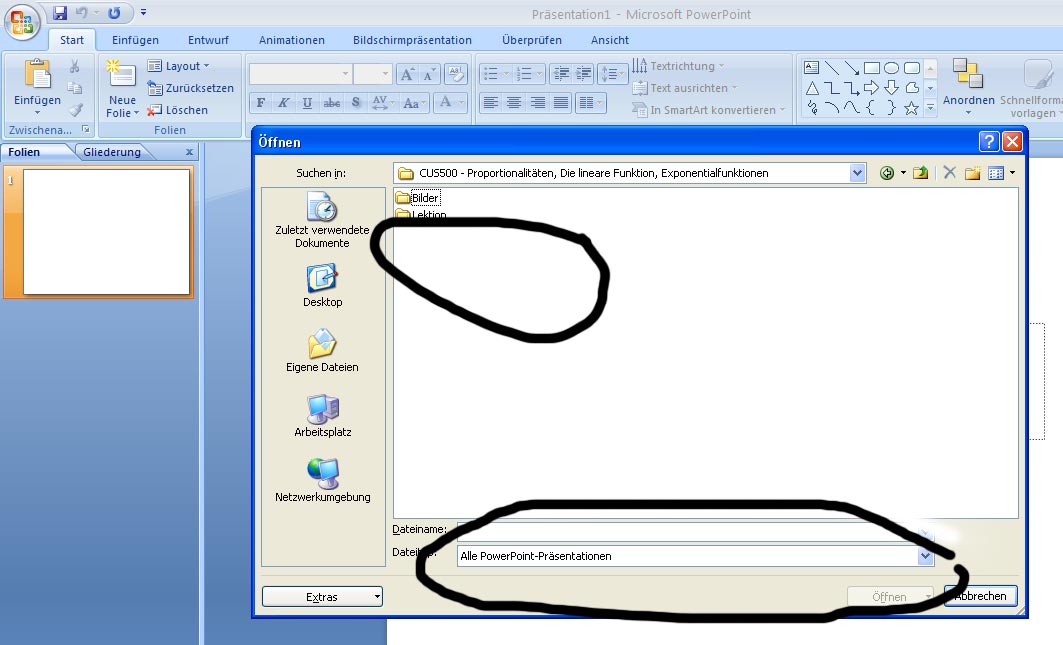Open the Überprüfen ribbon tab
The image size is (1063, 645).
(x=532, y=40)
